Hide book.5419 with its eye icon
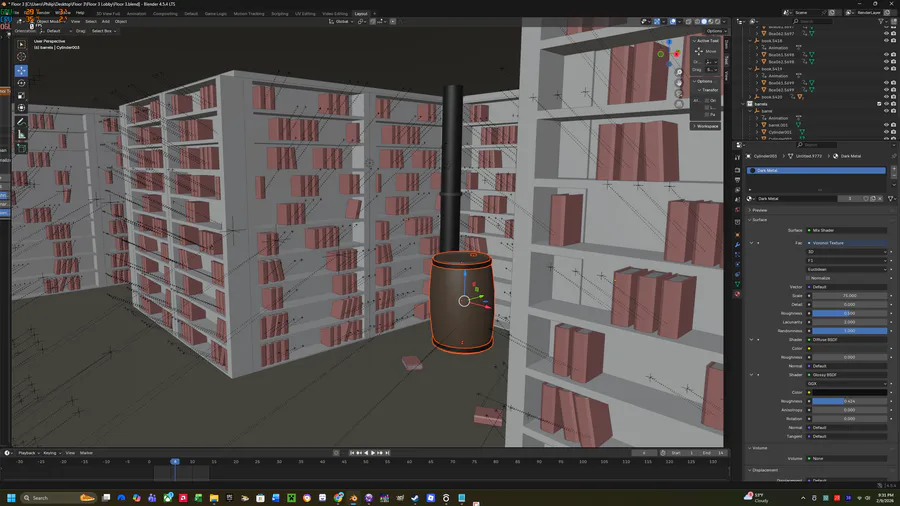Image resolution: width=900 pixels, height=506 pixels. pos(886,69)
